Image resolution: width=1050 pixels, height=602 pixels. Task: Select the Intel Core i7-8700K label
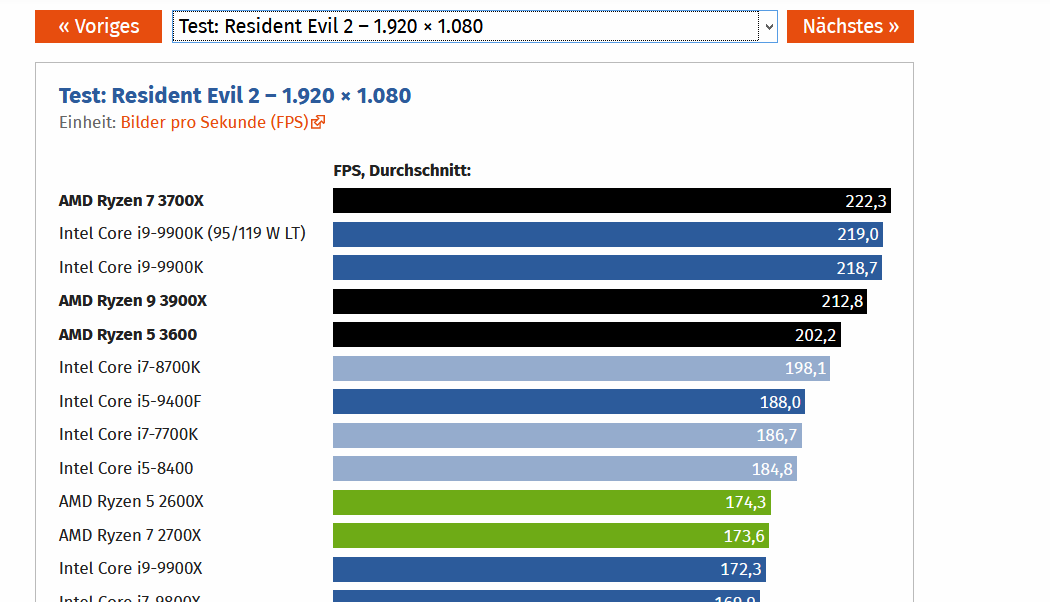tap(129, 368)
